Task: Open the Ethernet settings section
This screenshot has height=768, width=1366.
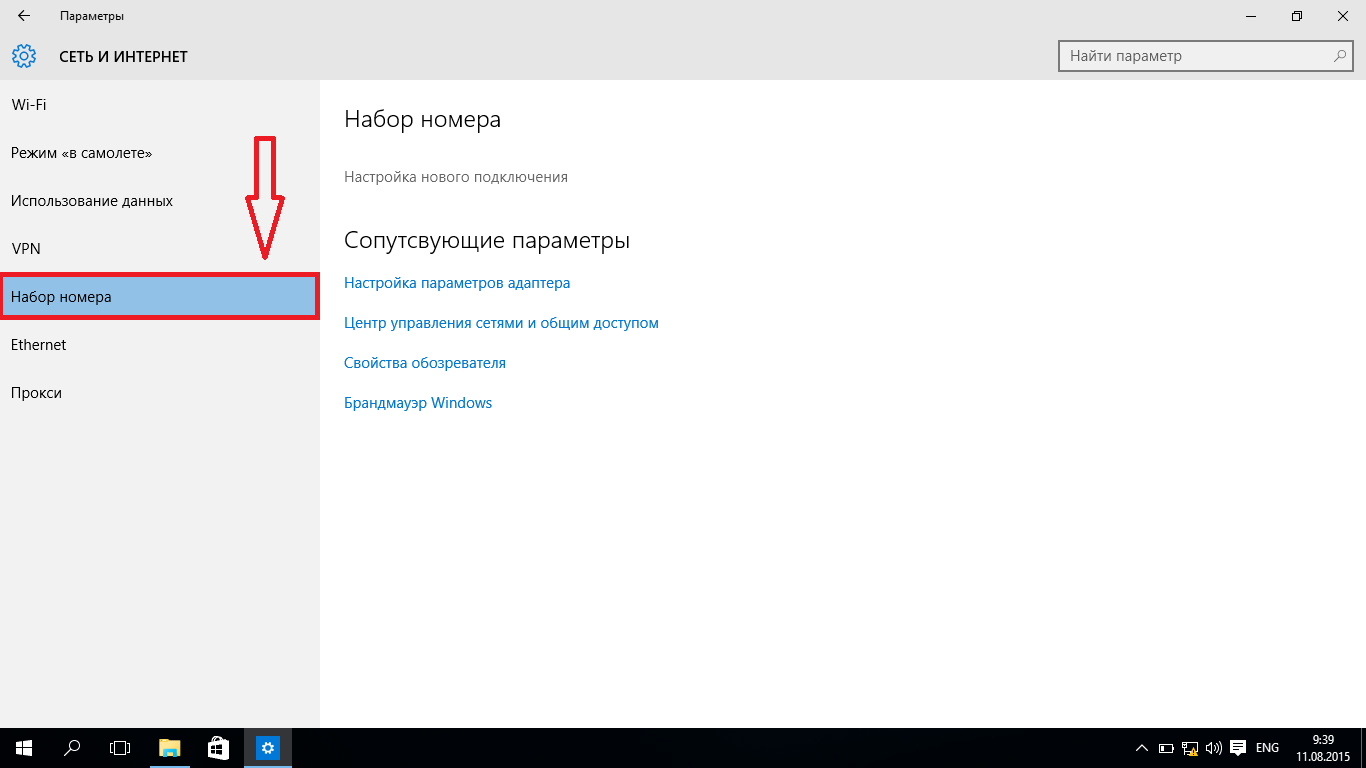Action: click(160, 345)
